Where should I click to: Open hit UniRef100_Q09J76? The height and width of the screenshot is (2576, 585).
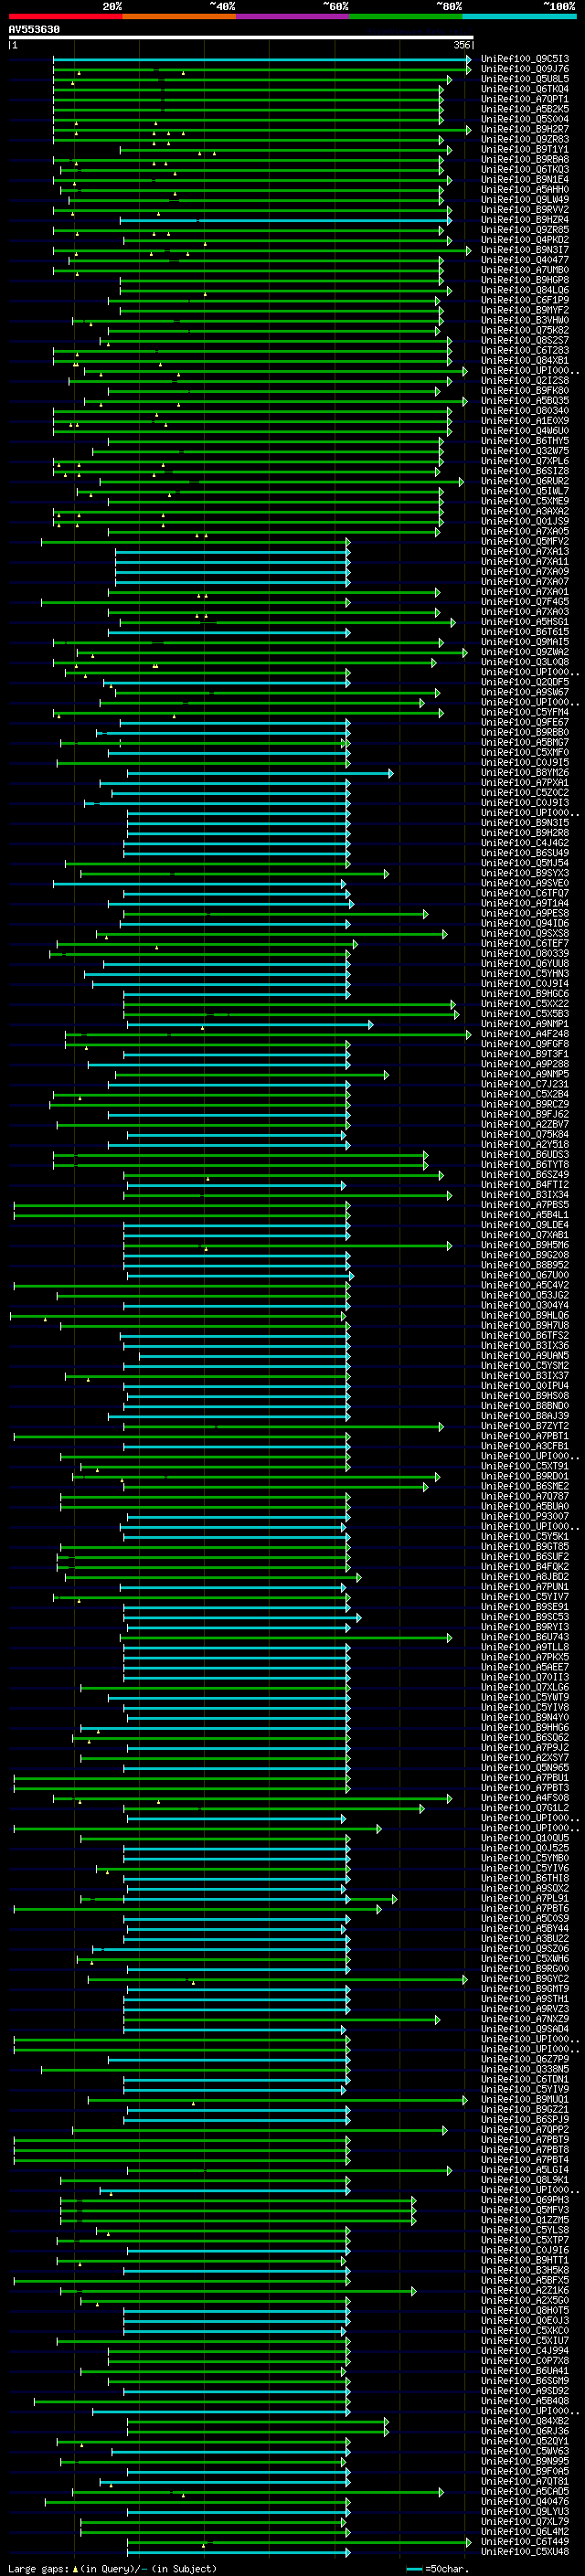point(525,69)
